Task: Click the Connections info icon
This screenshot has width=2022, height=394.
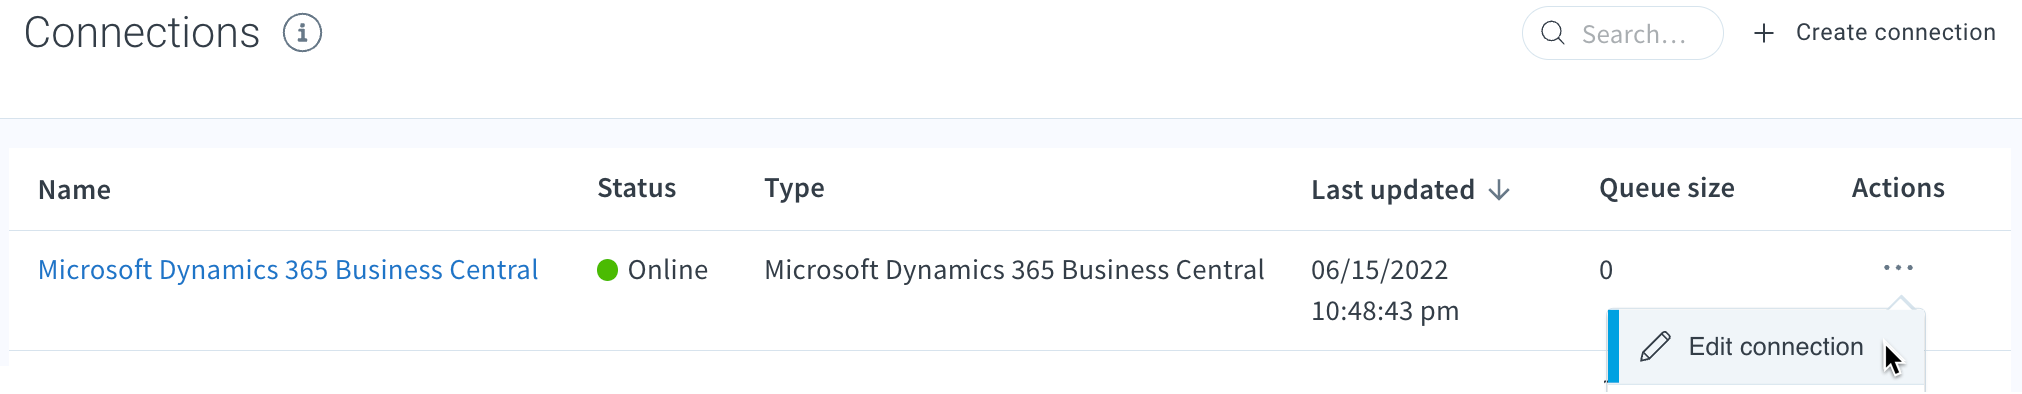Action: (x=302, y=33)
